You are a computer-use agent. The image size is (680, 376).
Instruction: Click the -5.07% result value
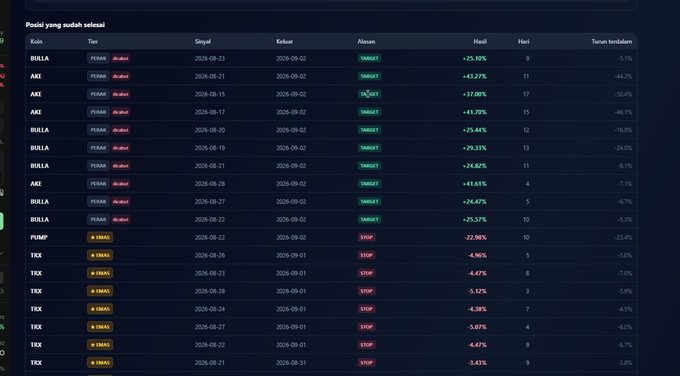click(x=477, y=327)
